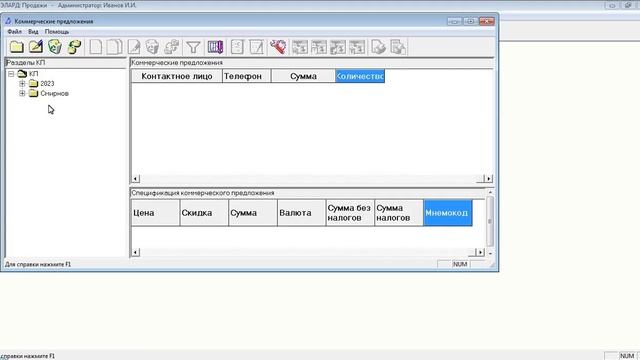The image size is (640, 360).
Task: Click the Сумма без налогов column header
Action: click(350, 213)
